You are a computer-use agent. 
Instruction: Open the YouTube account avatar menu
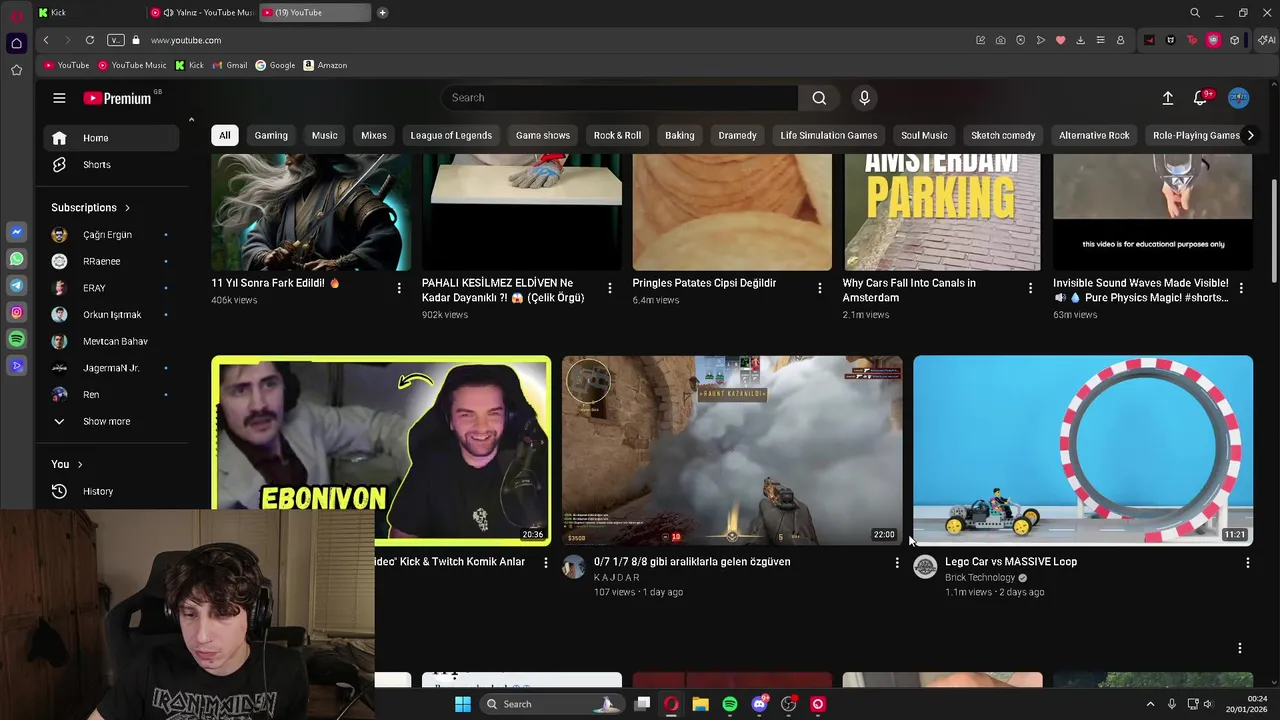point(1239,98)
